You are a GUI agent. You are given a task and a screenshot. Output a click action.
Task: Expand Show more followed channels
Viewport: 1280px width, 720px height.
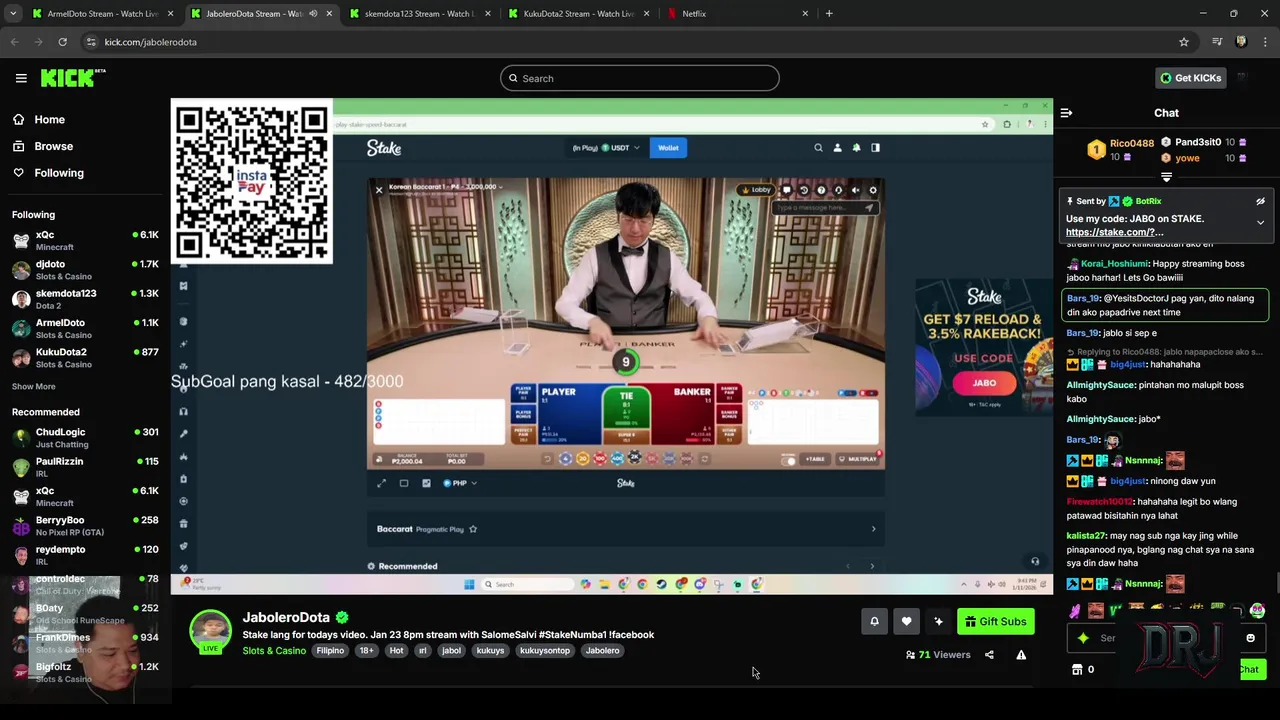click(x=33, y=386)
